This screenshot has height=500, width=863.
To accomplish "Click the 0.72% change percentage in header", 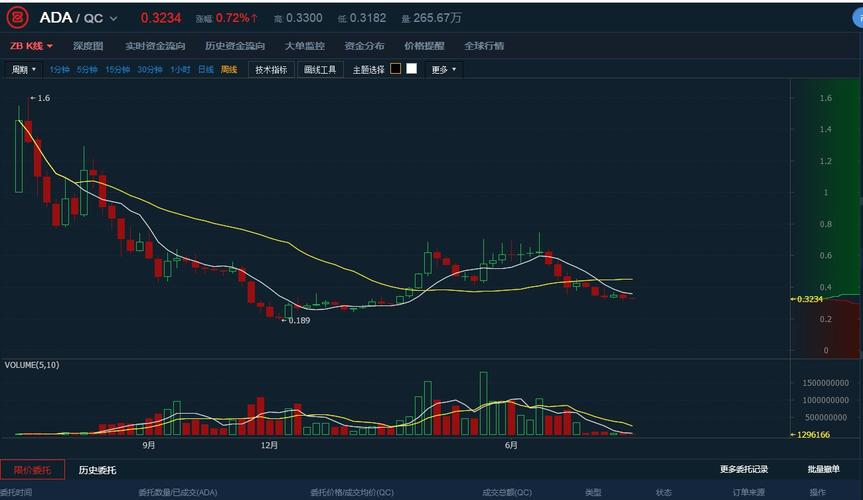I will coord(237,18).
